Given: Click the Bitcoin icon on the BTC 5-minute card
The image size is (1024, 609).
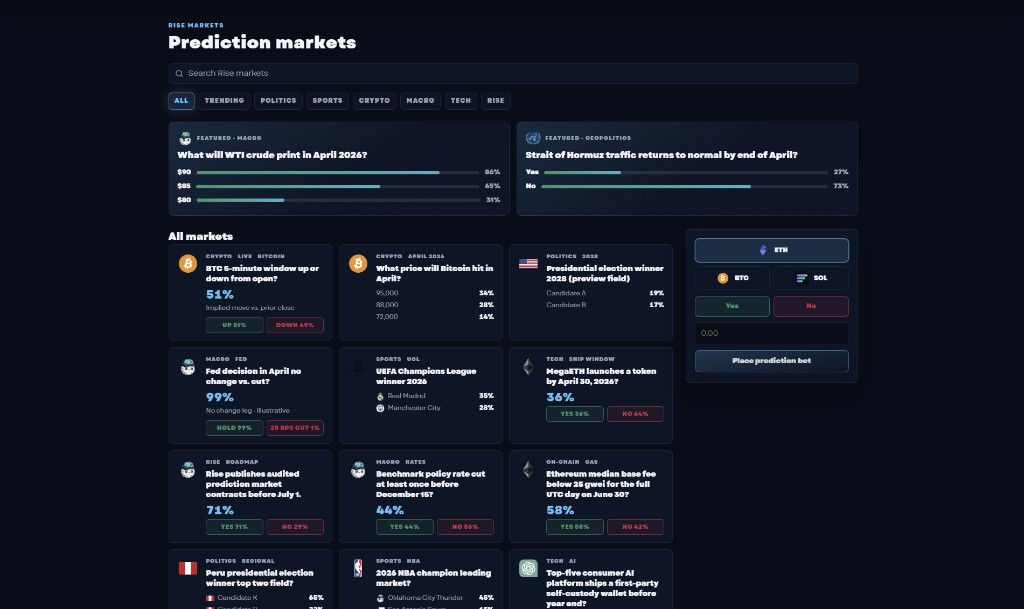Looking at the screenshot, I should [188, 264].
